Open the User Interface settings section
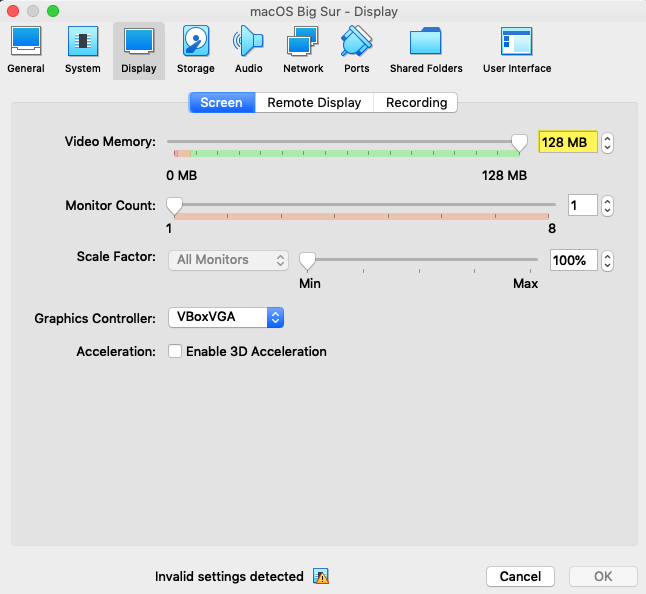Screen dimensions: 646x594 517,50
